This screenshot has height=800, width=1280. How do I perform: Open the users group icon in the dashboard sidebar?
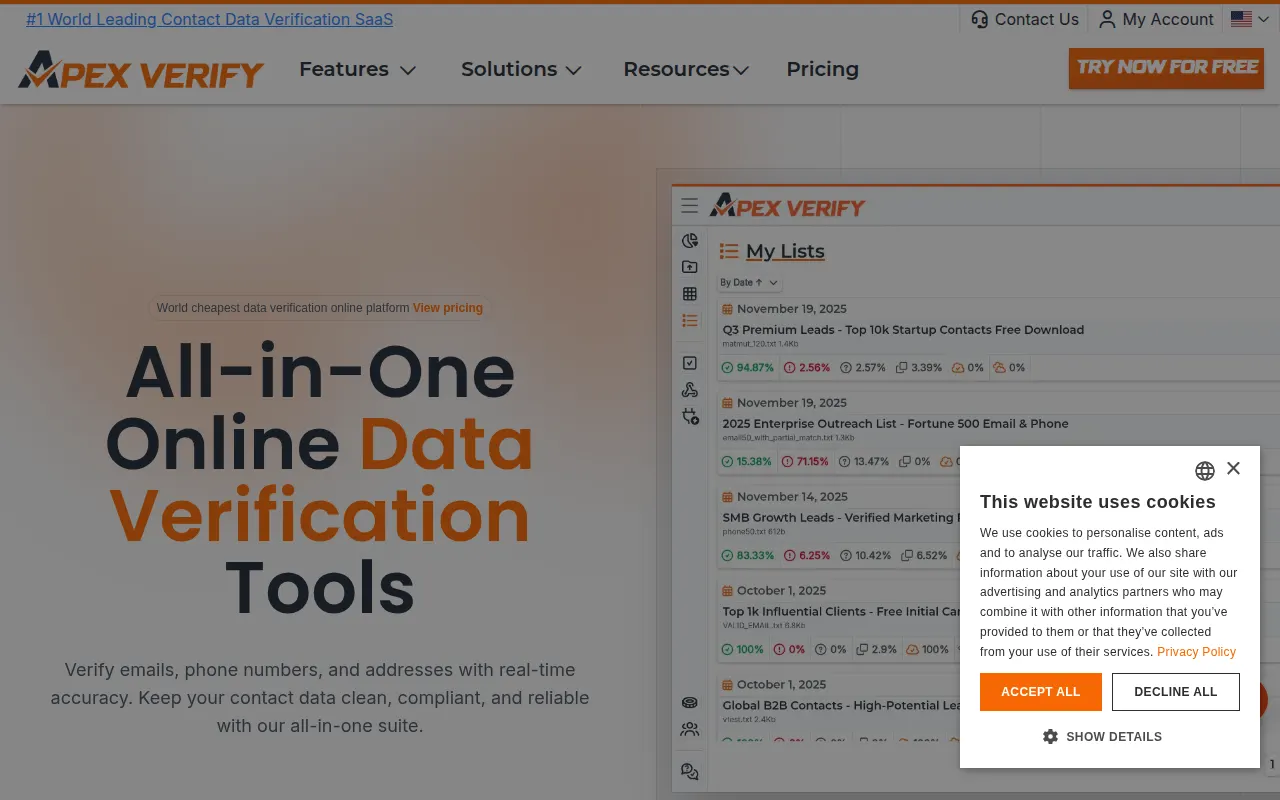[690, 730]
